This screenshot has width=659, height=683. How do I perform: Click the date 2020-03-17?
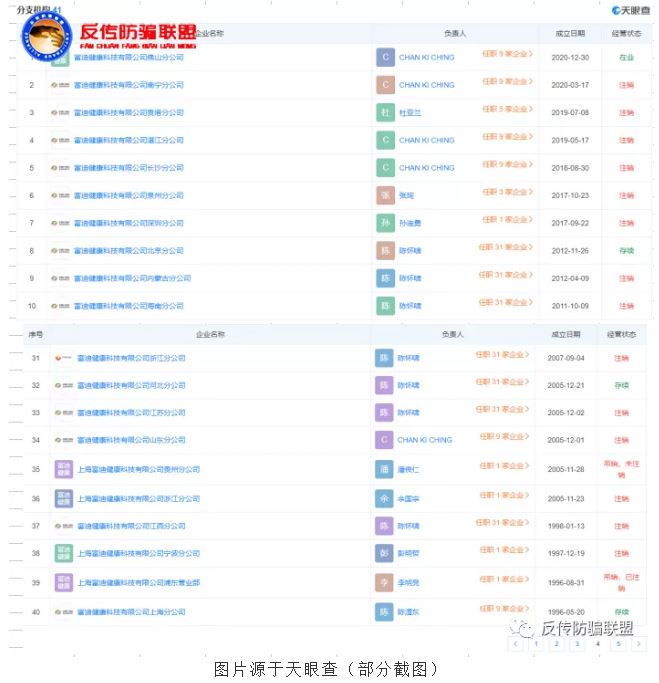pyautogui.click(x=570, y=85)
